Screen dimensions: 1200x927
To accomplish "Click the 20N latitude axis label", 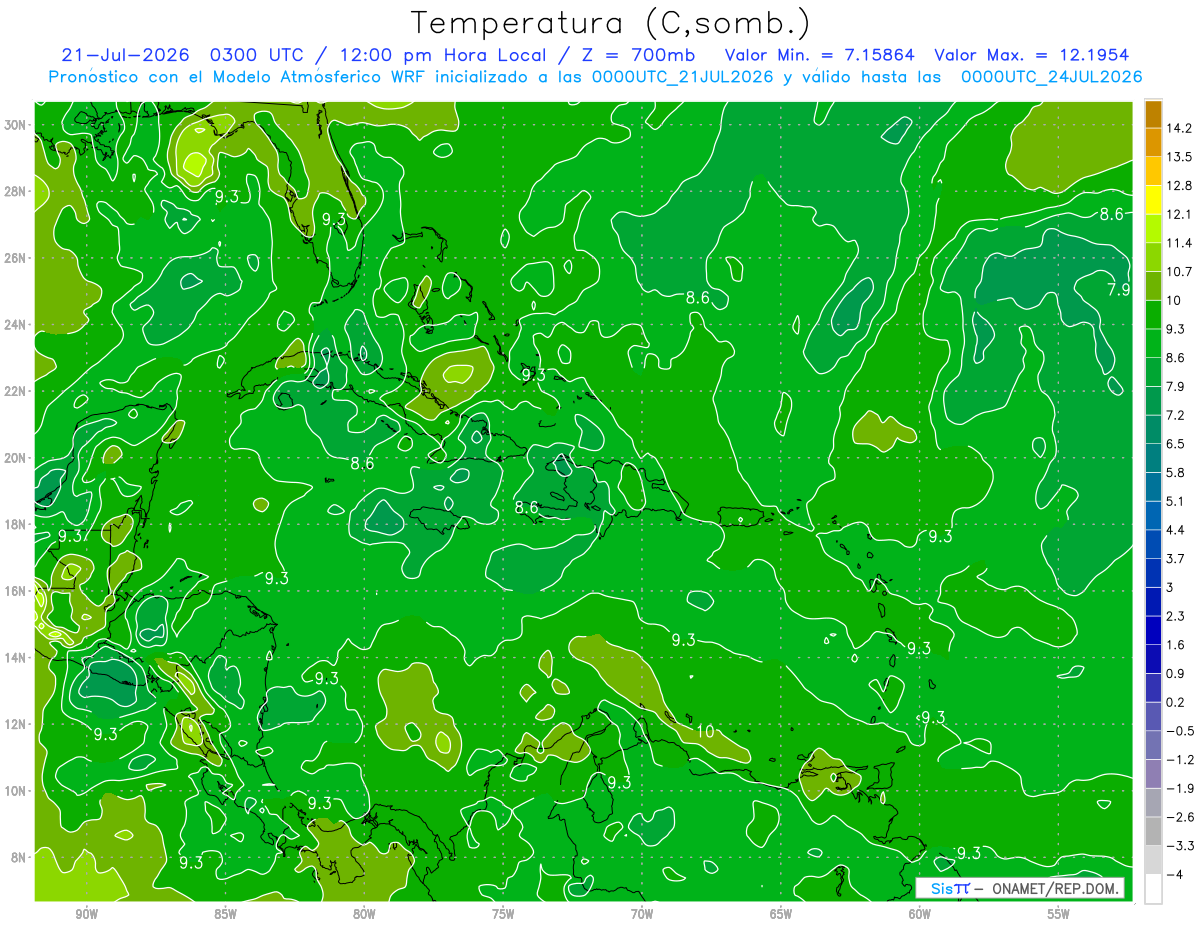I will click(17, 457).
